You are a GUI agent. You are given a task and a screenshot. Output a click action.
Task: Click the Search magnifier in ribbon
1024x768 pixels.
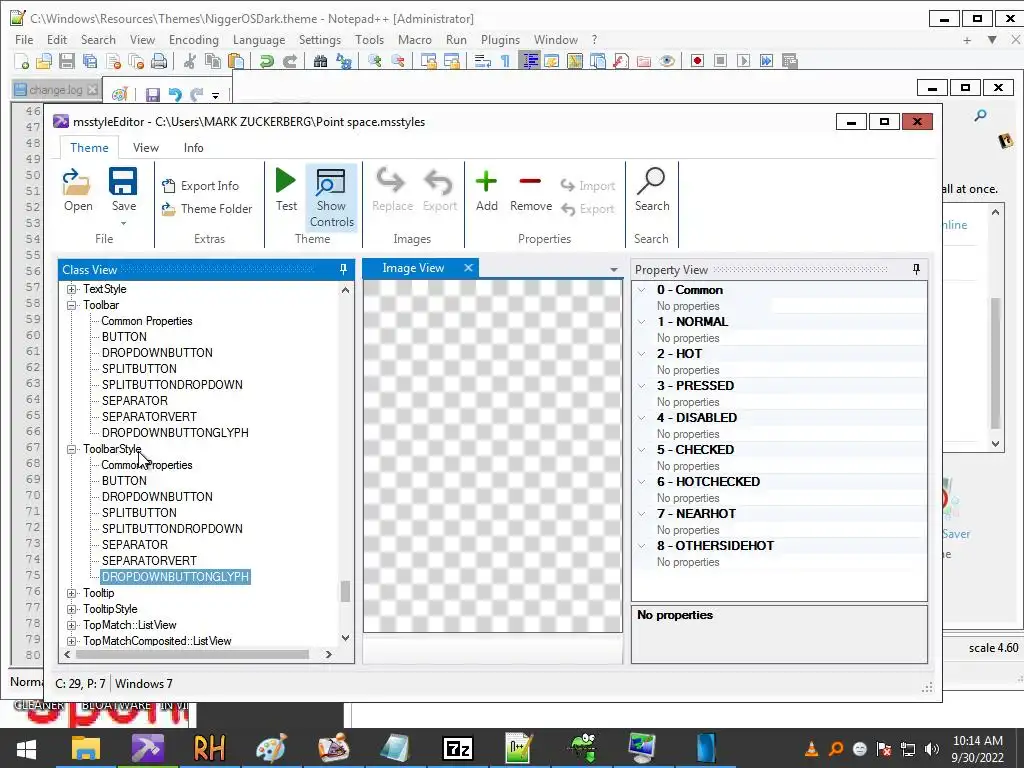point(652,190)
